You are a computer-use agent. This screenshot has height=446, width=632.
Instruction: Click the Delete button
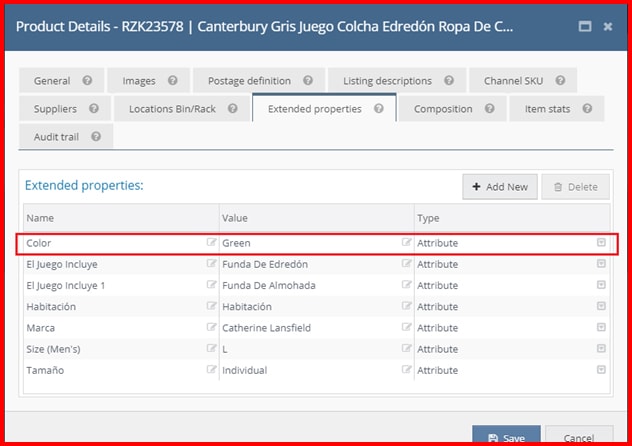pos(575,187)
